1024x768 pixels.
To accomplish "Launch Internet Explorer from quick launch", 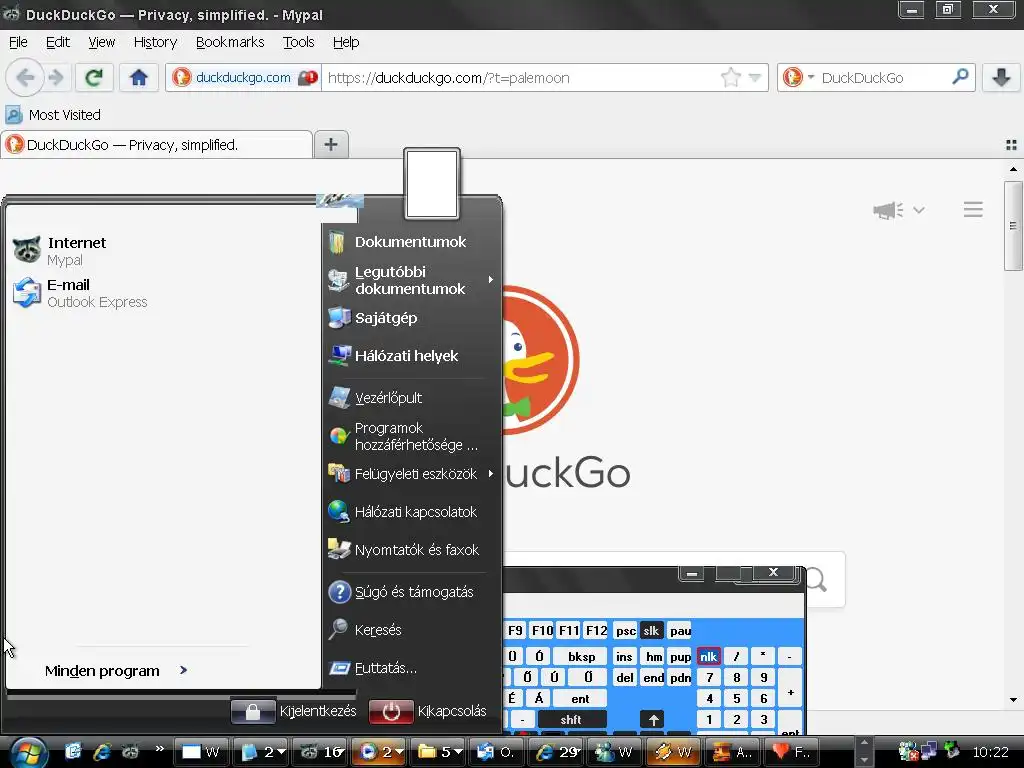I will [102, 752].
